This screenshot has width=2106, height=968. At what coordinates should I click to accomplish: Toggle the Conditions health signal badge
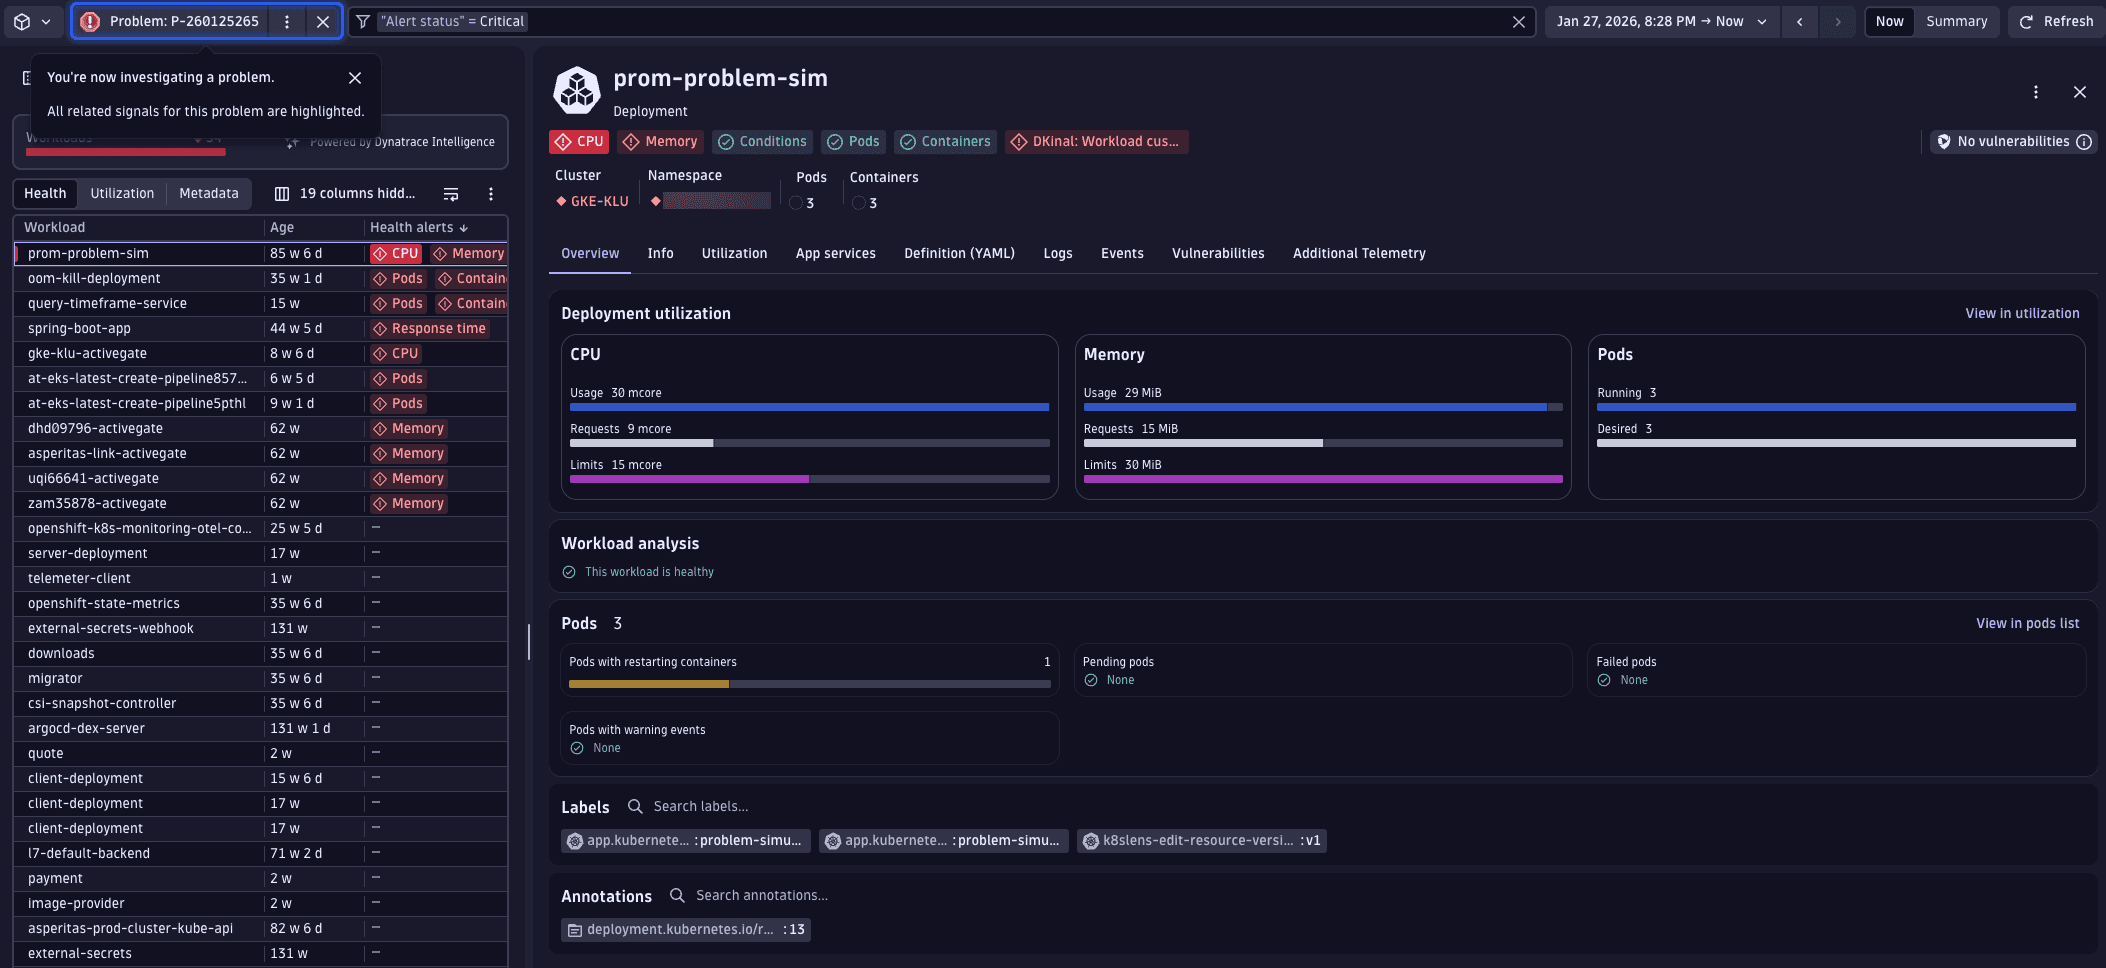coord(761,141)
